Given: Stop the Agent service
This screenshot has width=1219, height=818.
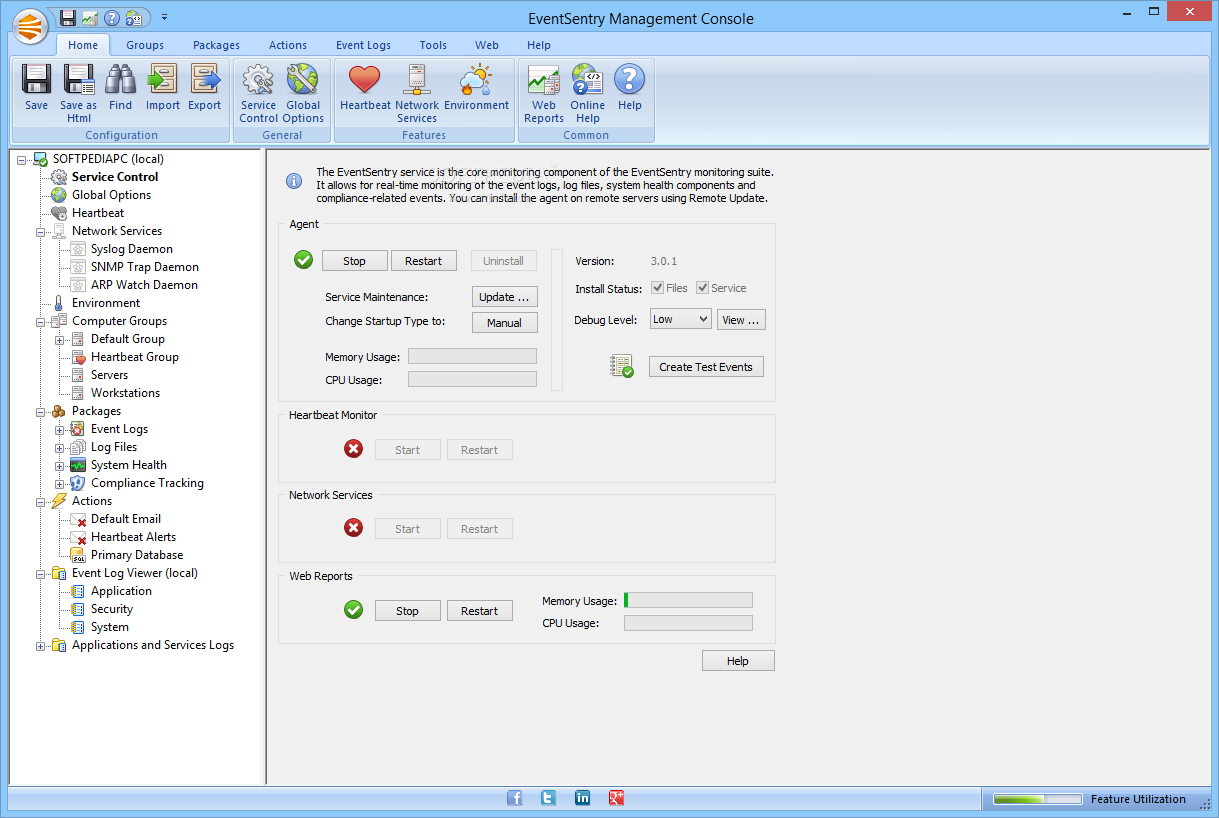Looking at the screenshot, I should coord(354,261).
